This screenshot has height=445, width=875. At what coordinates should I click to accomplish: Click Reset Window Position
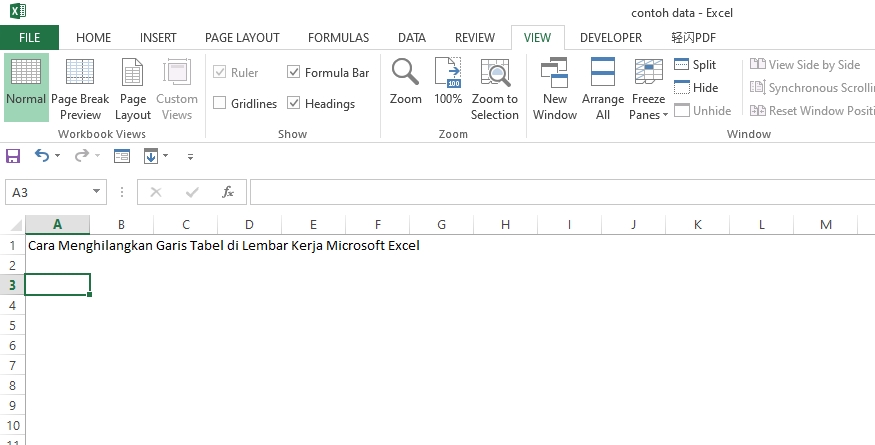click(812, 111)
